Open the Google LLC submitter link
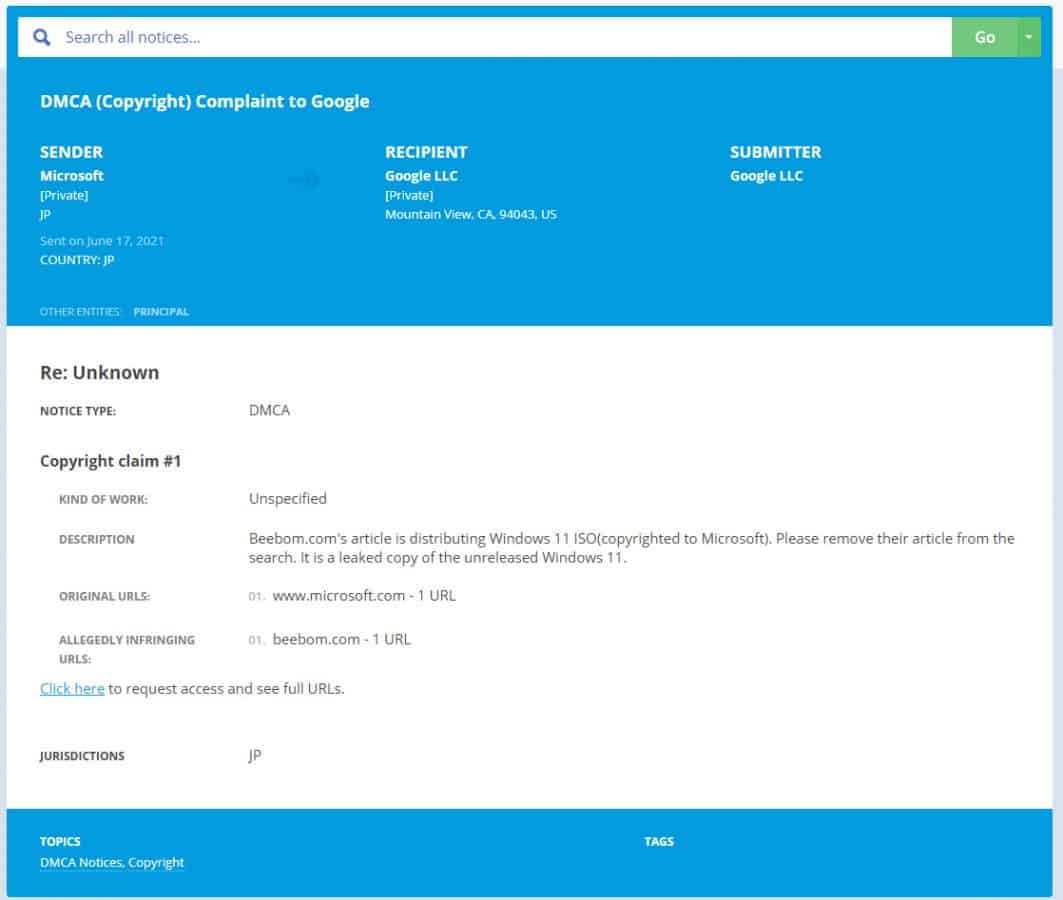 pos(766,176)
